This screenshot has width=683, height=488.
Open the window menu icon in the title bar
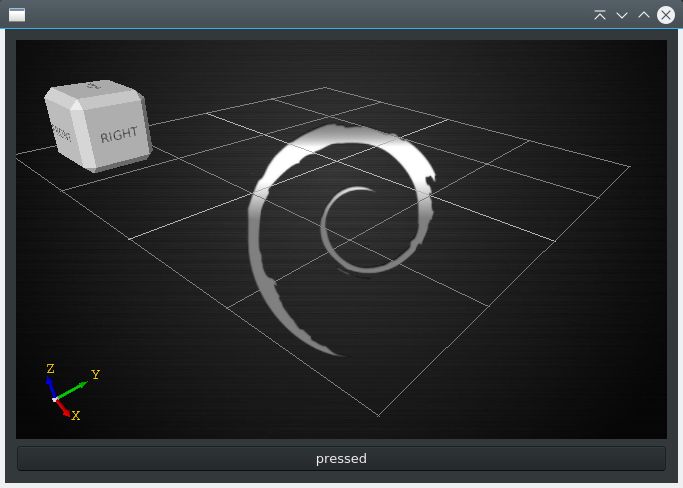point(17,15)
